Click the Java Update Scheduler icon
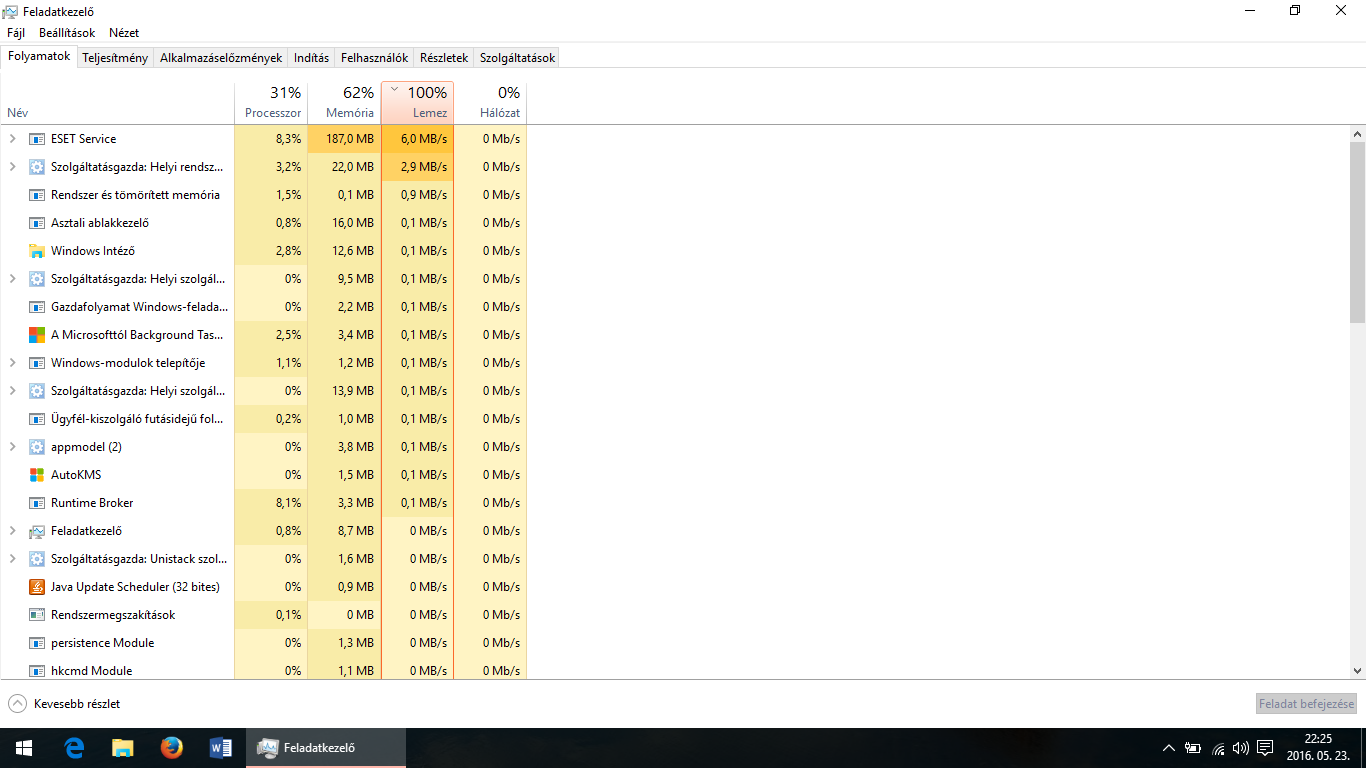 click(37, 587)
